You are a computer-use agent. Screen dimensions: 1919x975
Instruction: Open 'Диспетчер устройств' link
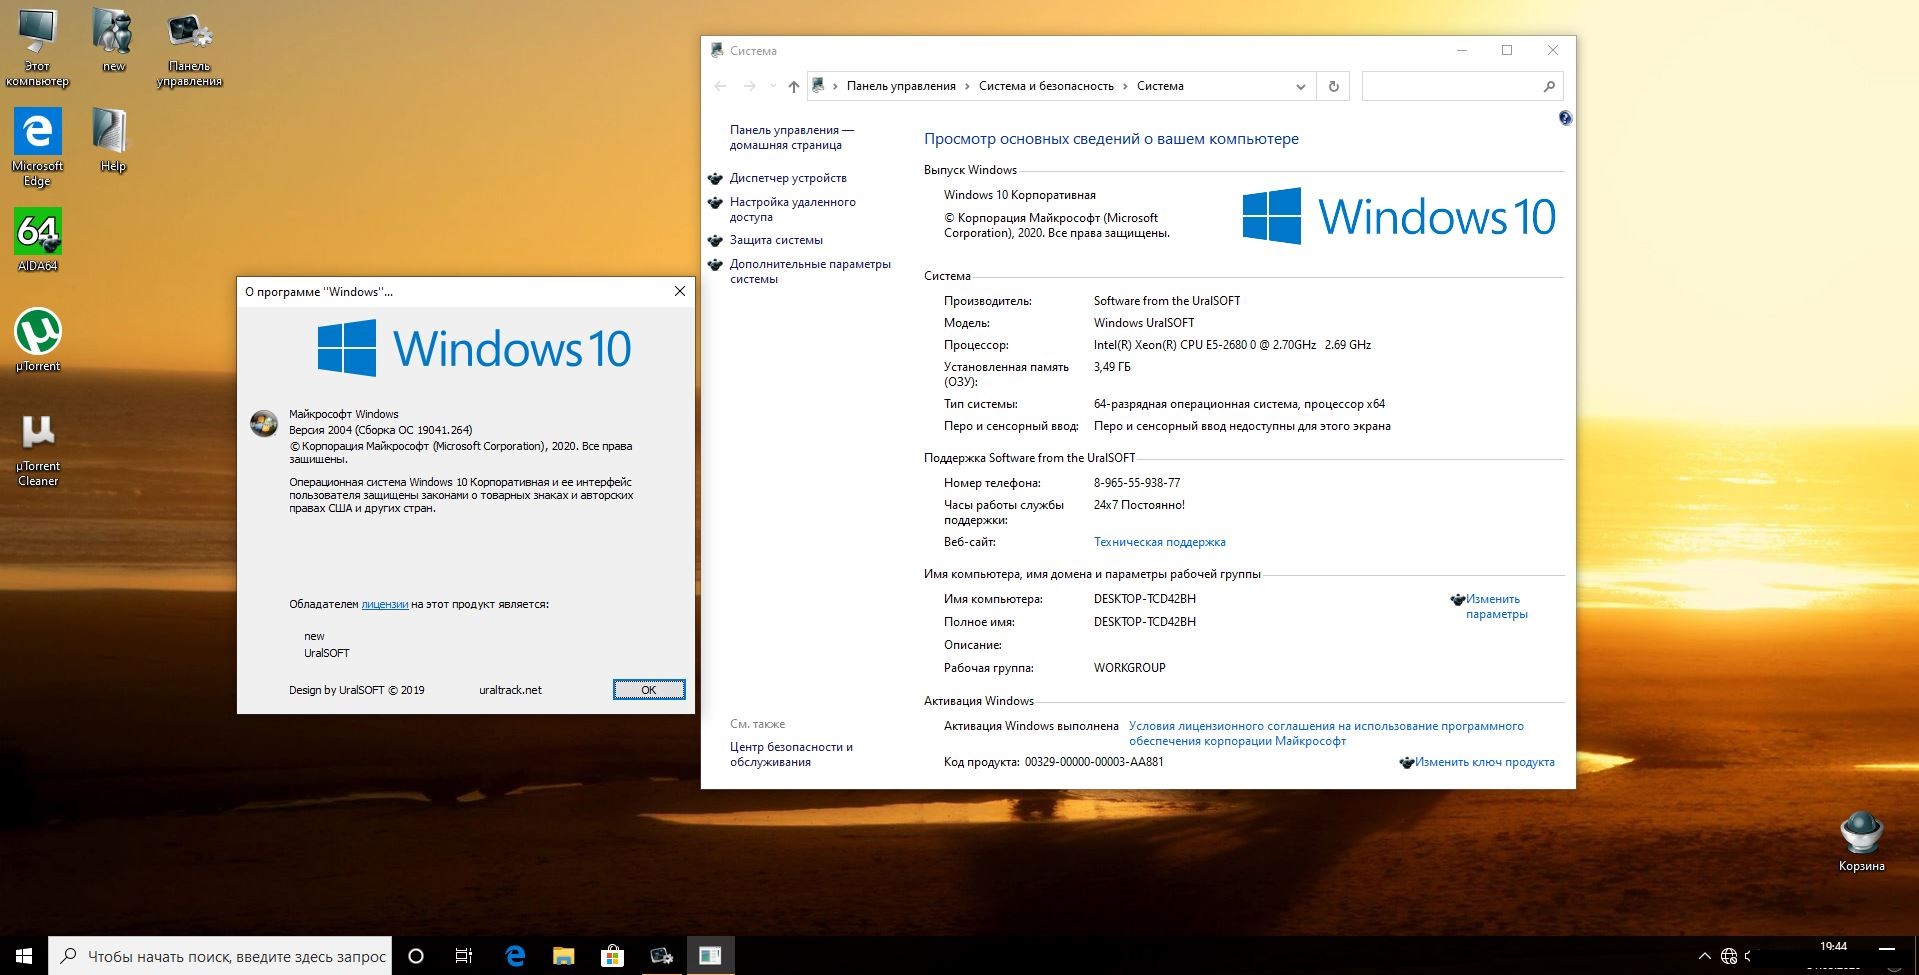click(x=788, y=178)
